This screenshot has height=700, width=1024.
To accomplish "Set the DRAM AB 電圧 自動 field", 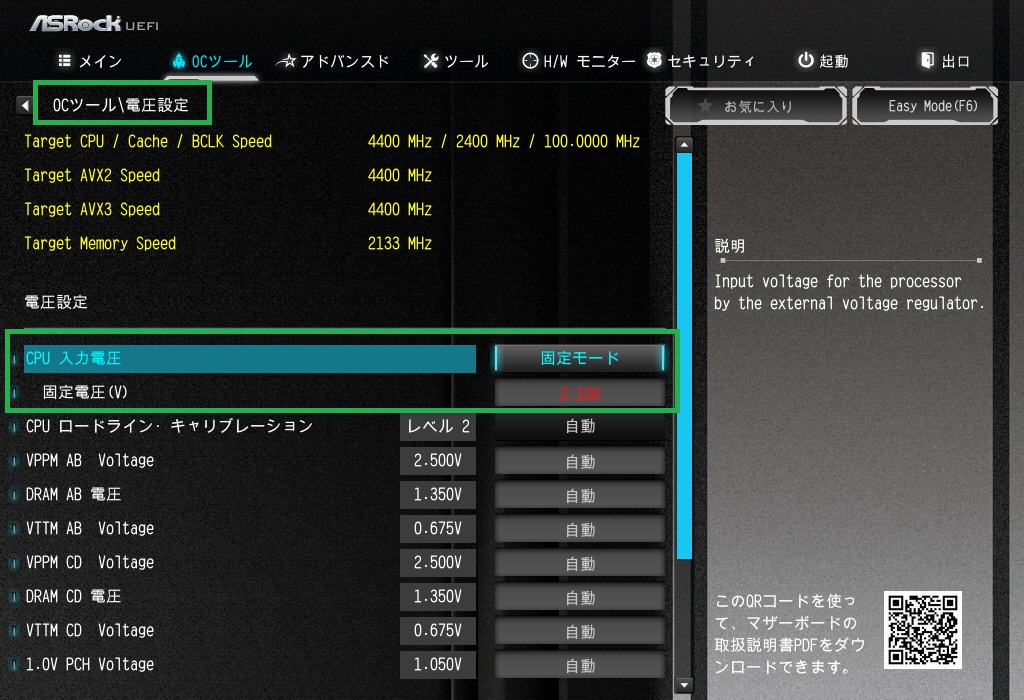I will click(x=579, y=496).
